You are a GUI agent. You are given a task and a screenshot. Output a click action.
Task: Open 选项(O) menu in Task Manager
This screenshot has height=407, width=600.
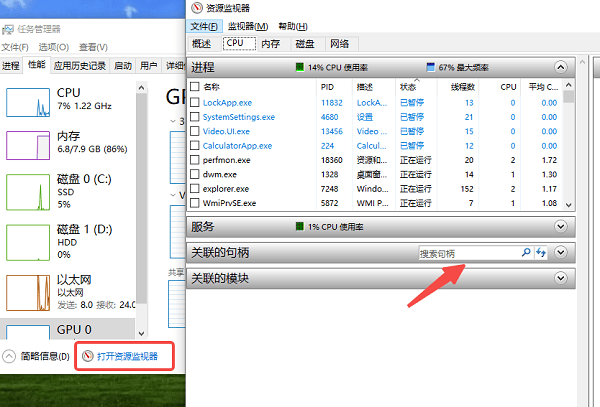pyautogui.click(x=54, y=47)
